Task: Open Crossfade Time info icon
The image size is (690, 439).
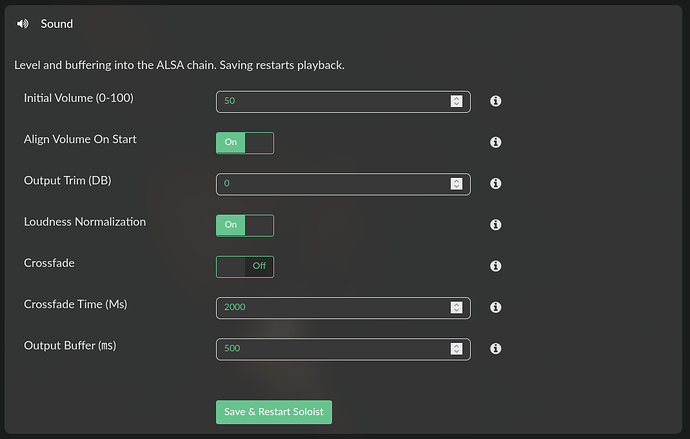Action: (495, 307)
